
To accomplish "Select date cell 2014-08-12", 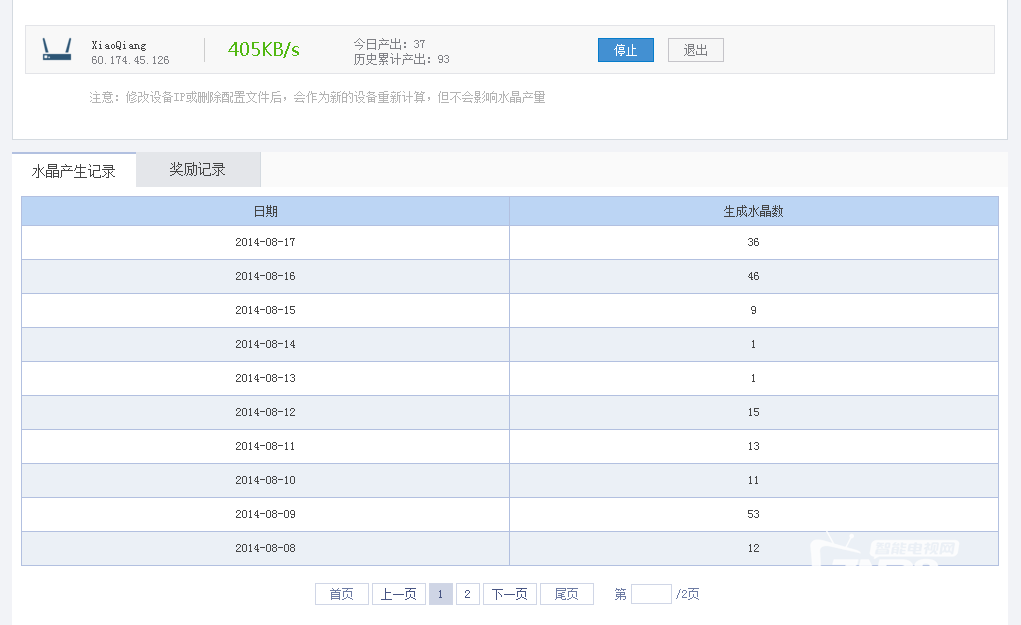I will point(266,412).
